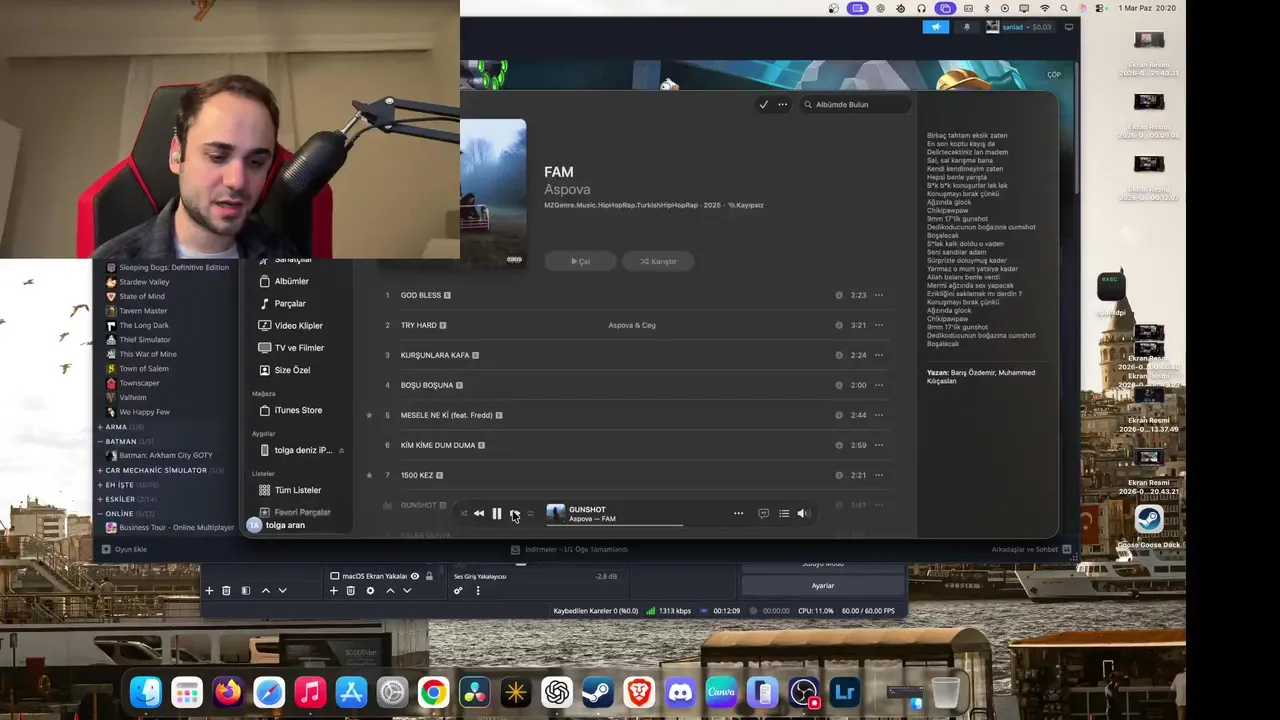Open sanlad account dropdown in Steam

point(1019,27)
